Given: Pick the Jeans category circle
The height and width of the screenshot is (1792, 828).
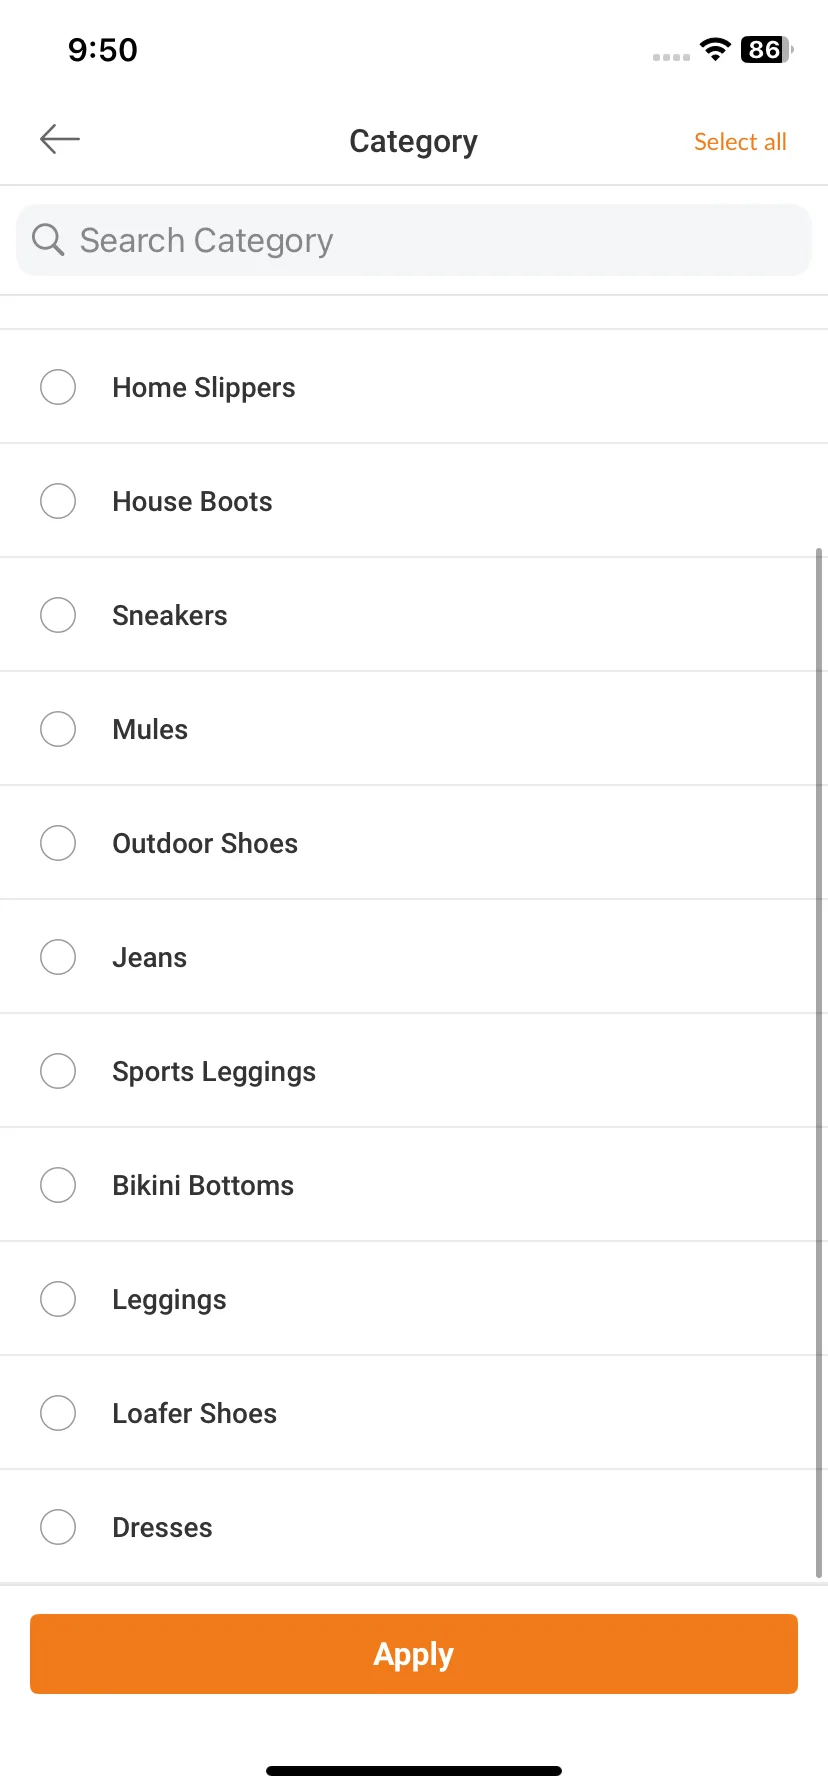Looking at the screenshot, I should [x=58, y=957].
